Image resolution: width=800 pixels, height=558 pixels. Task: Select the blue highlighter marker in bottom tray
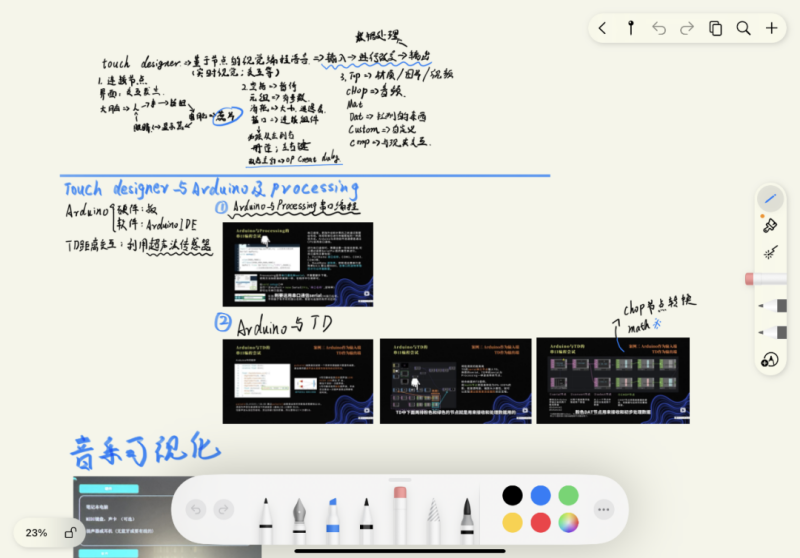click(x=332, y=515)
